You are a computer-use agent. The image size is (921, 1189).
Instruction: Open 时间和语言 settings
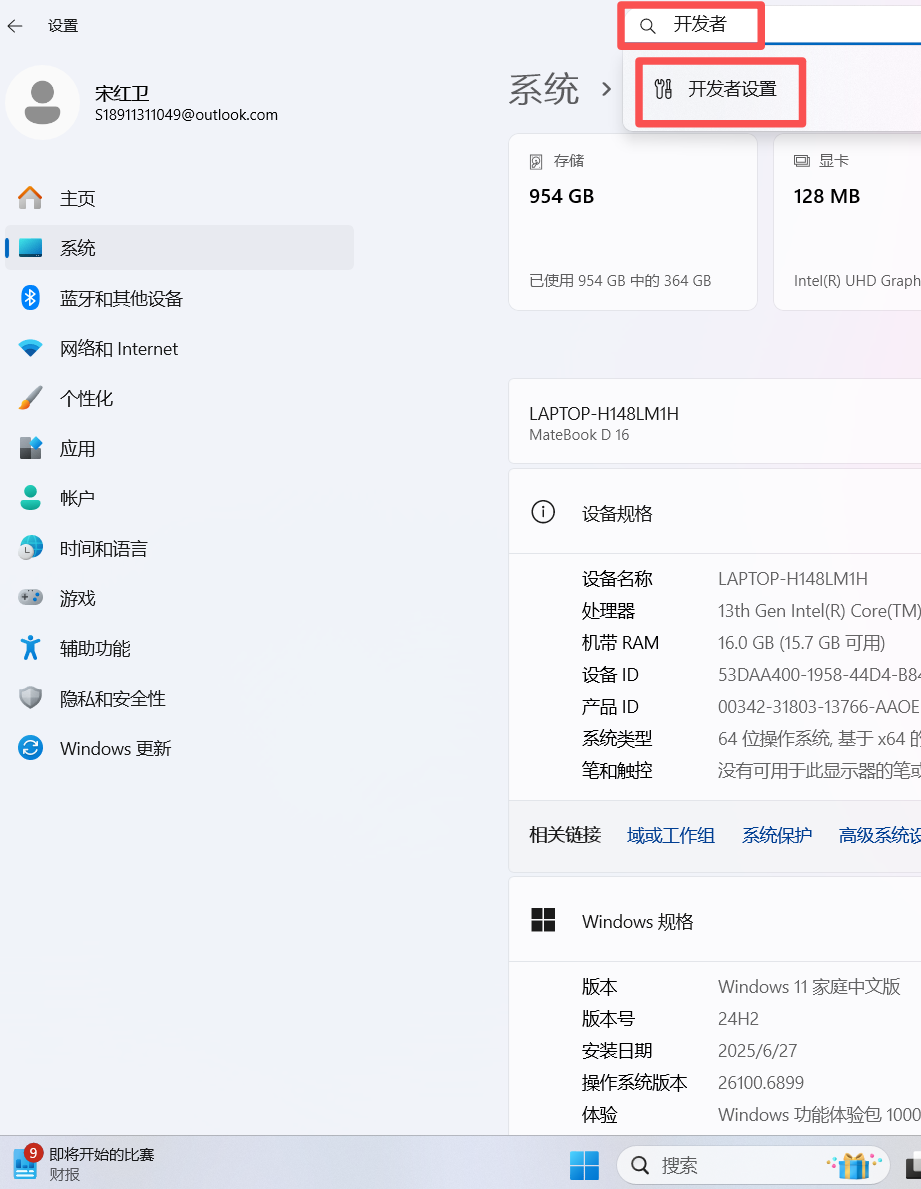pyautogui.click(x=179, y=548)
